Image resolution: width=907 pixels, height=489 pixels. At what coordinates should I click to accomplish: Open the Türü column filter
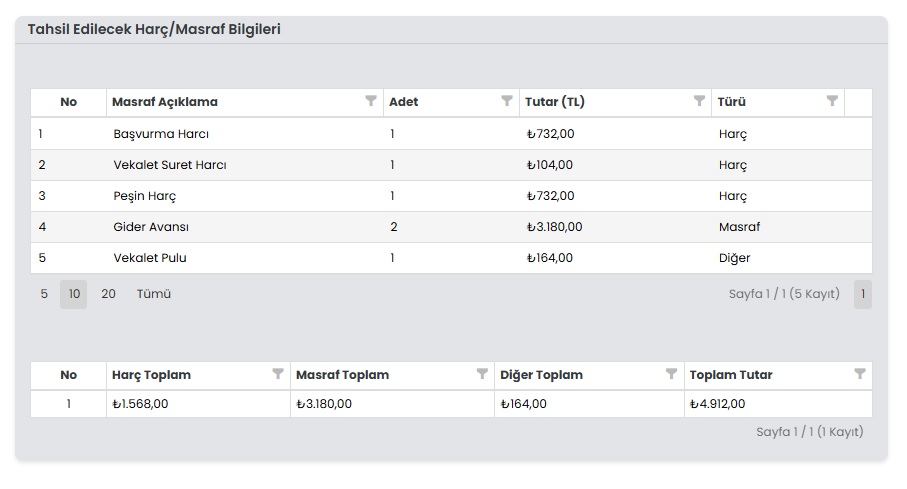pos(832,101)
